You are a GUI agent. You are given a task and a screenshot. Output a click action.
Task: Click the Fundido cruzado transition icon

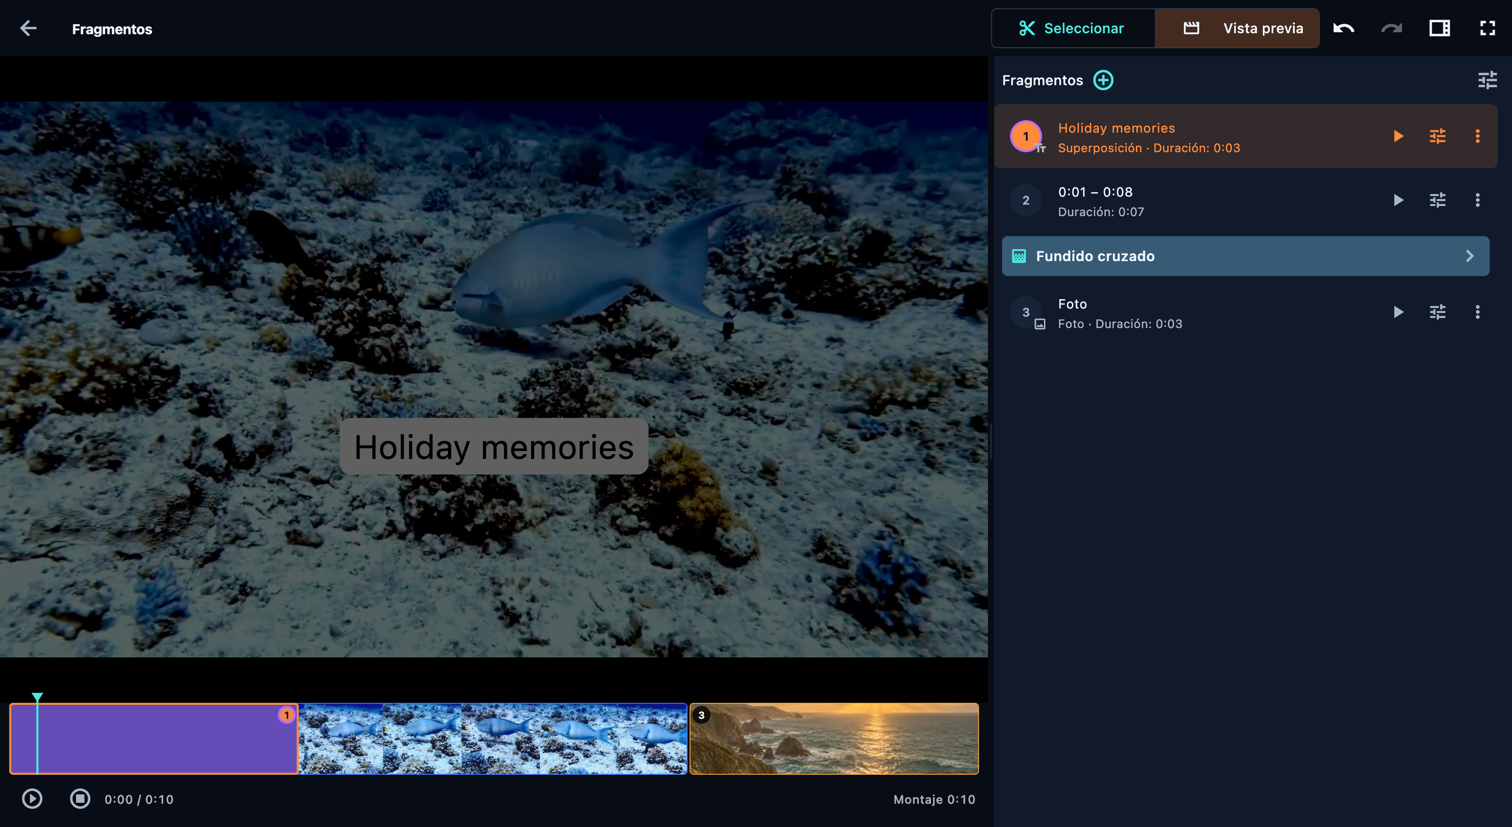coord(1019,256)
